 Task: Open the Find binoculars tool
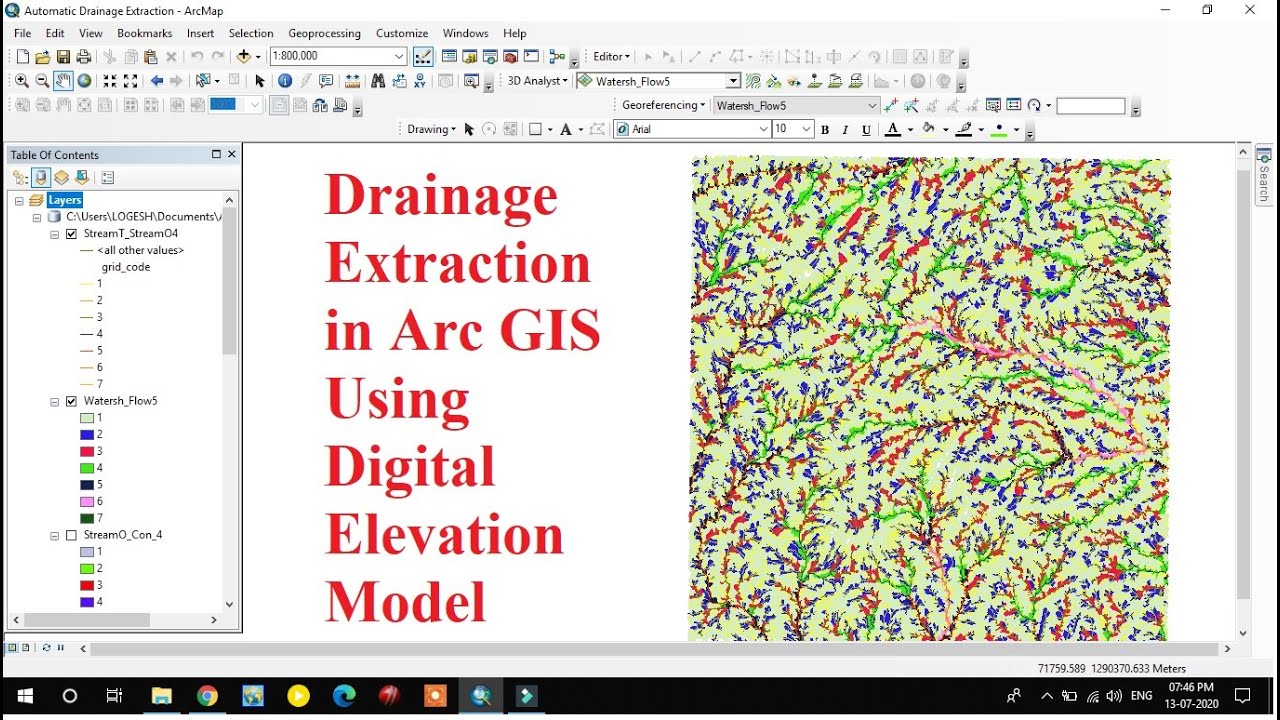pyautogui.click(x=378, y=81)
